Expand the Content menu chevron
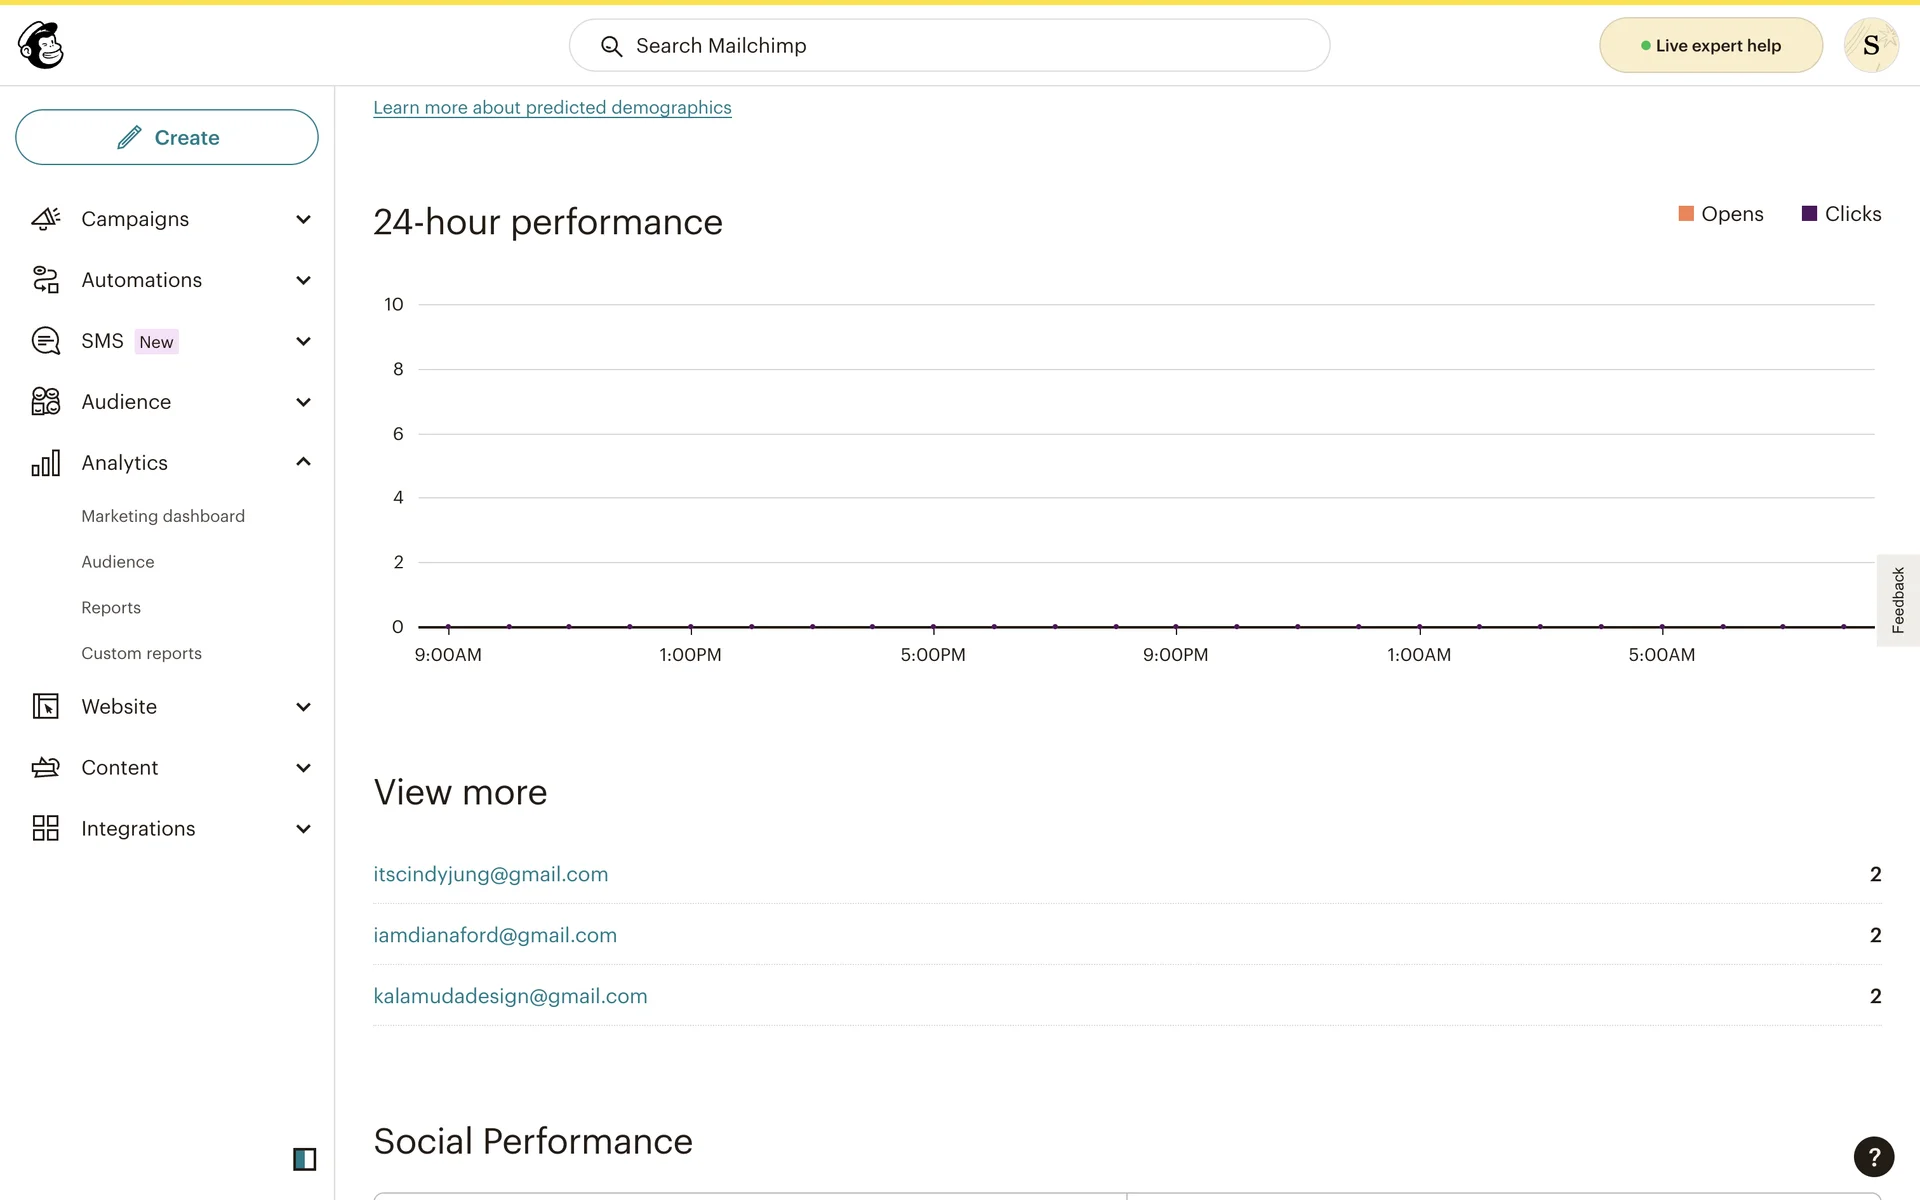 point(303,768)
